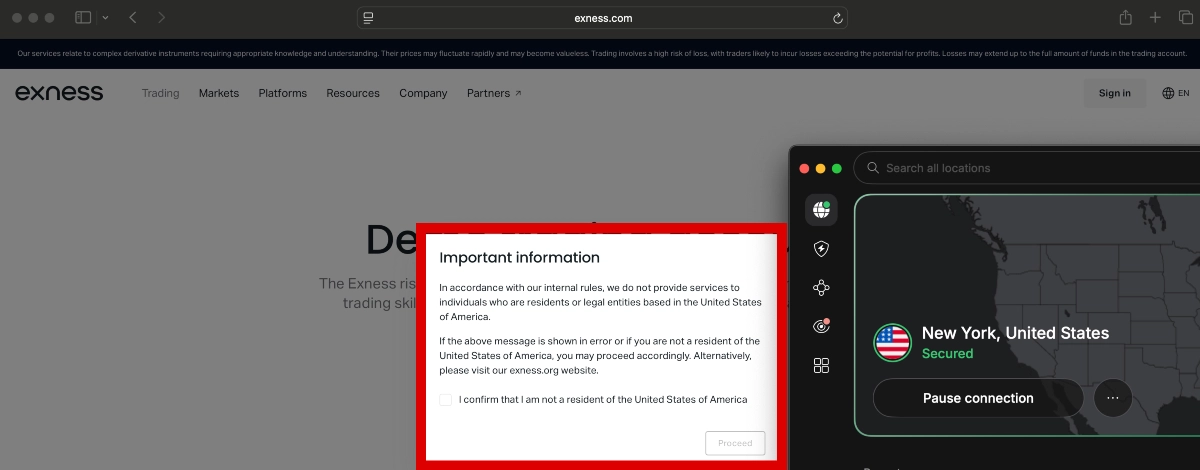The image size is (1200, 470).
Task: Open the VPN dark web monitor target icon
Action: click(x=821, y=326)
